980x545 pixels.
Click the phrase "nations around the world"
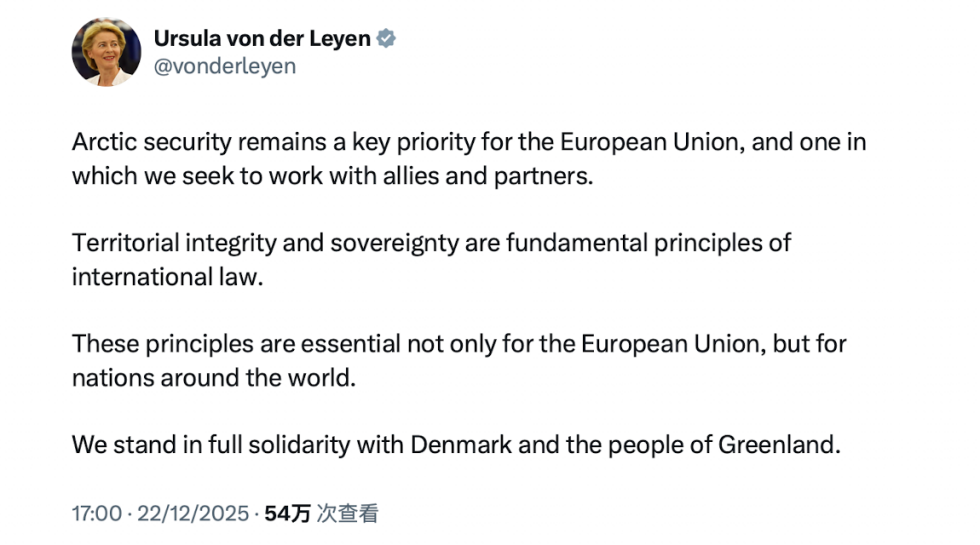(x=214, y=378)
